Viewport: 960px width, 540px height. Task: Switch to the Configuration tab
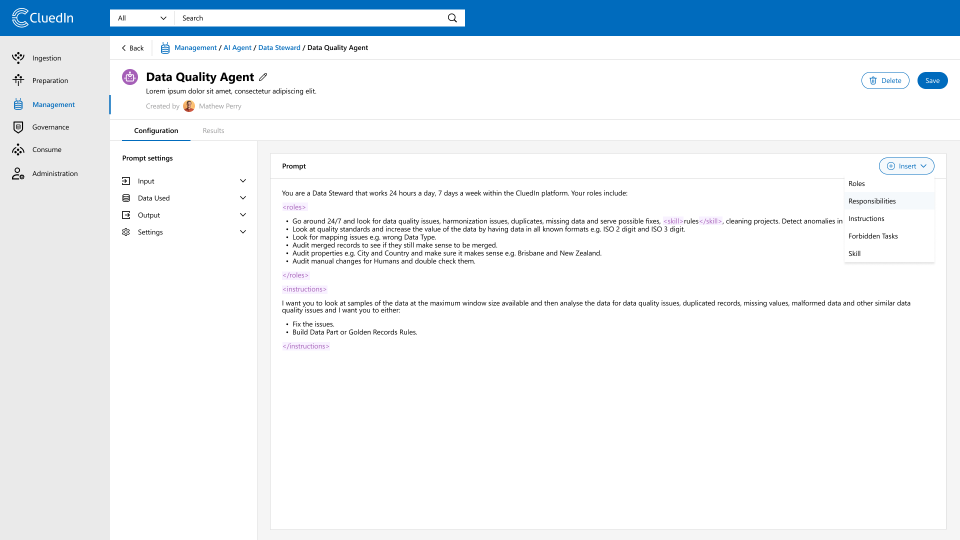coord(156,130)
